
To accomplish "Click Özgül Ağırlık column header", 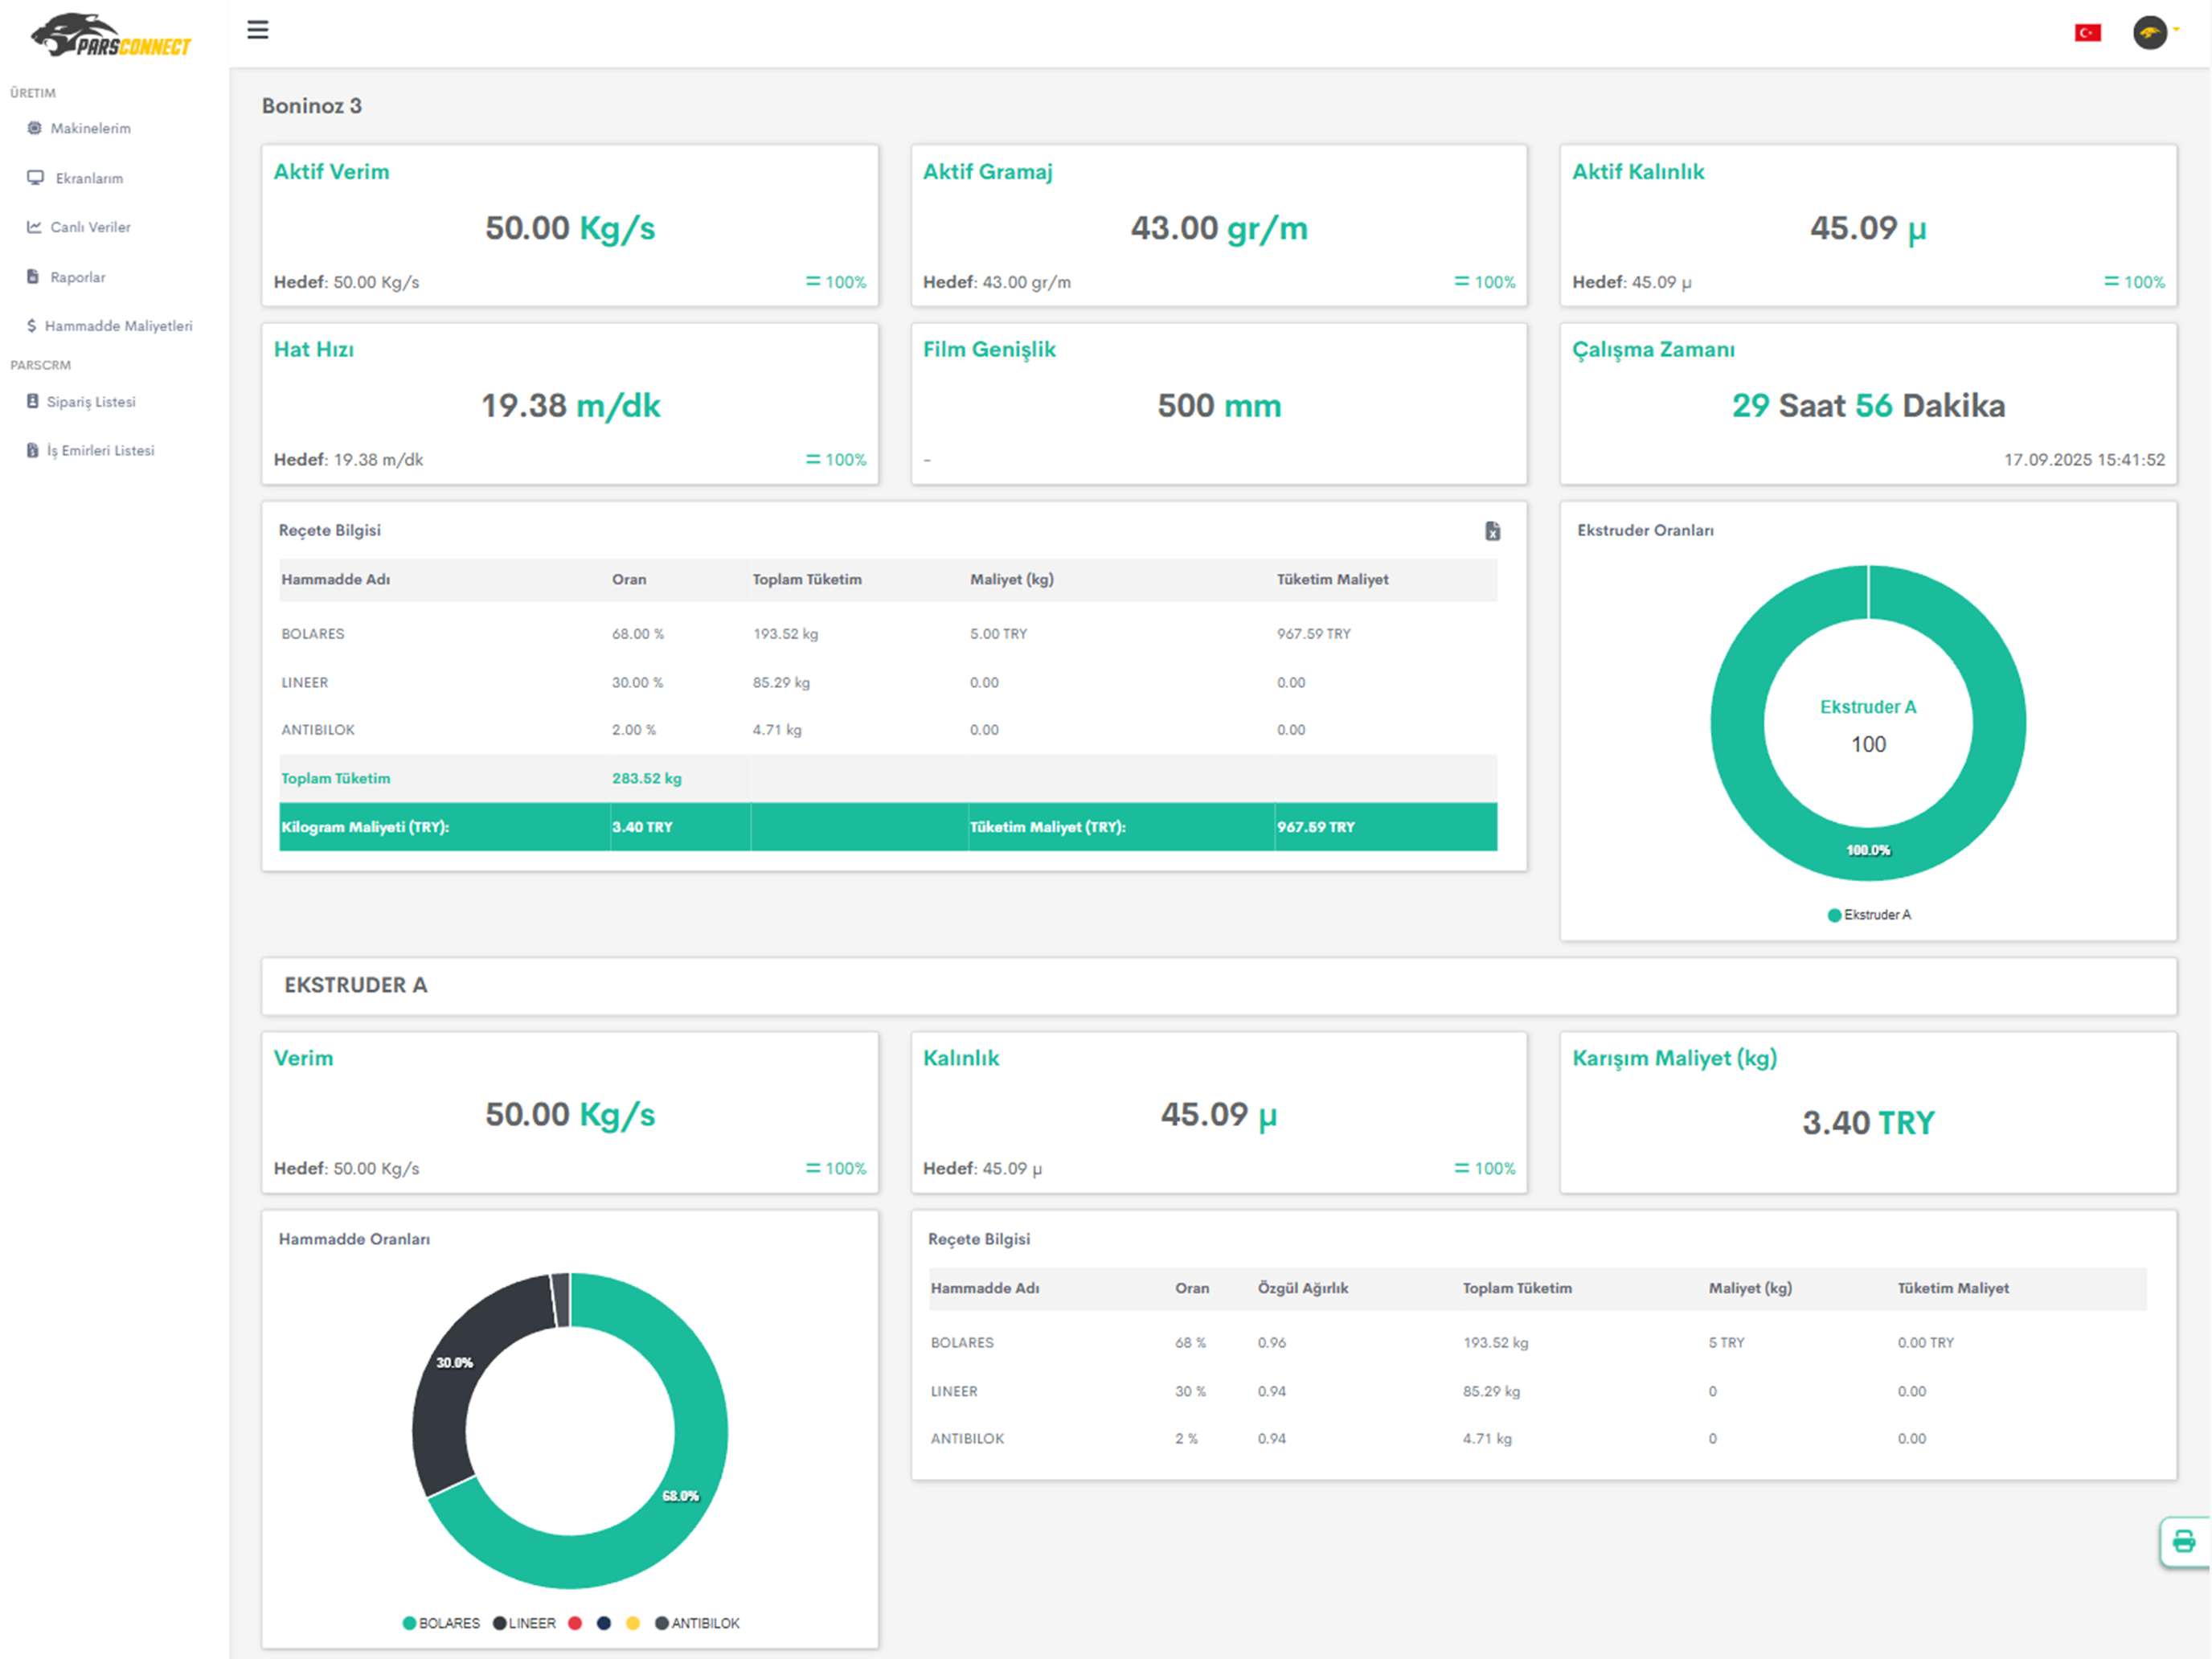I will click(x=1302, y=1288).
